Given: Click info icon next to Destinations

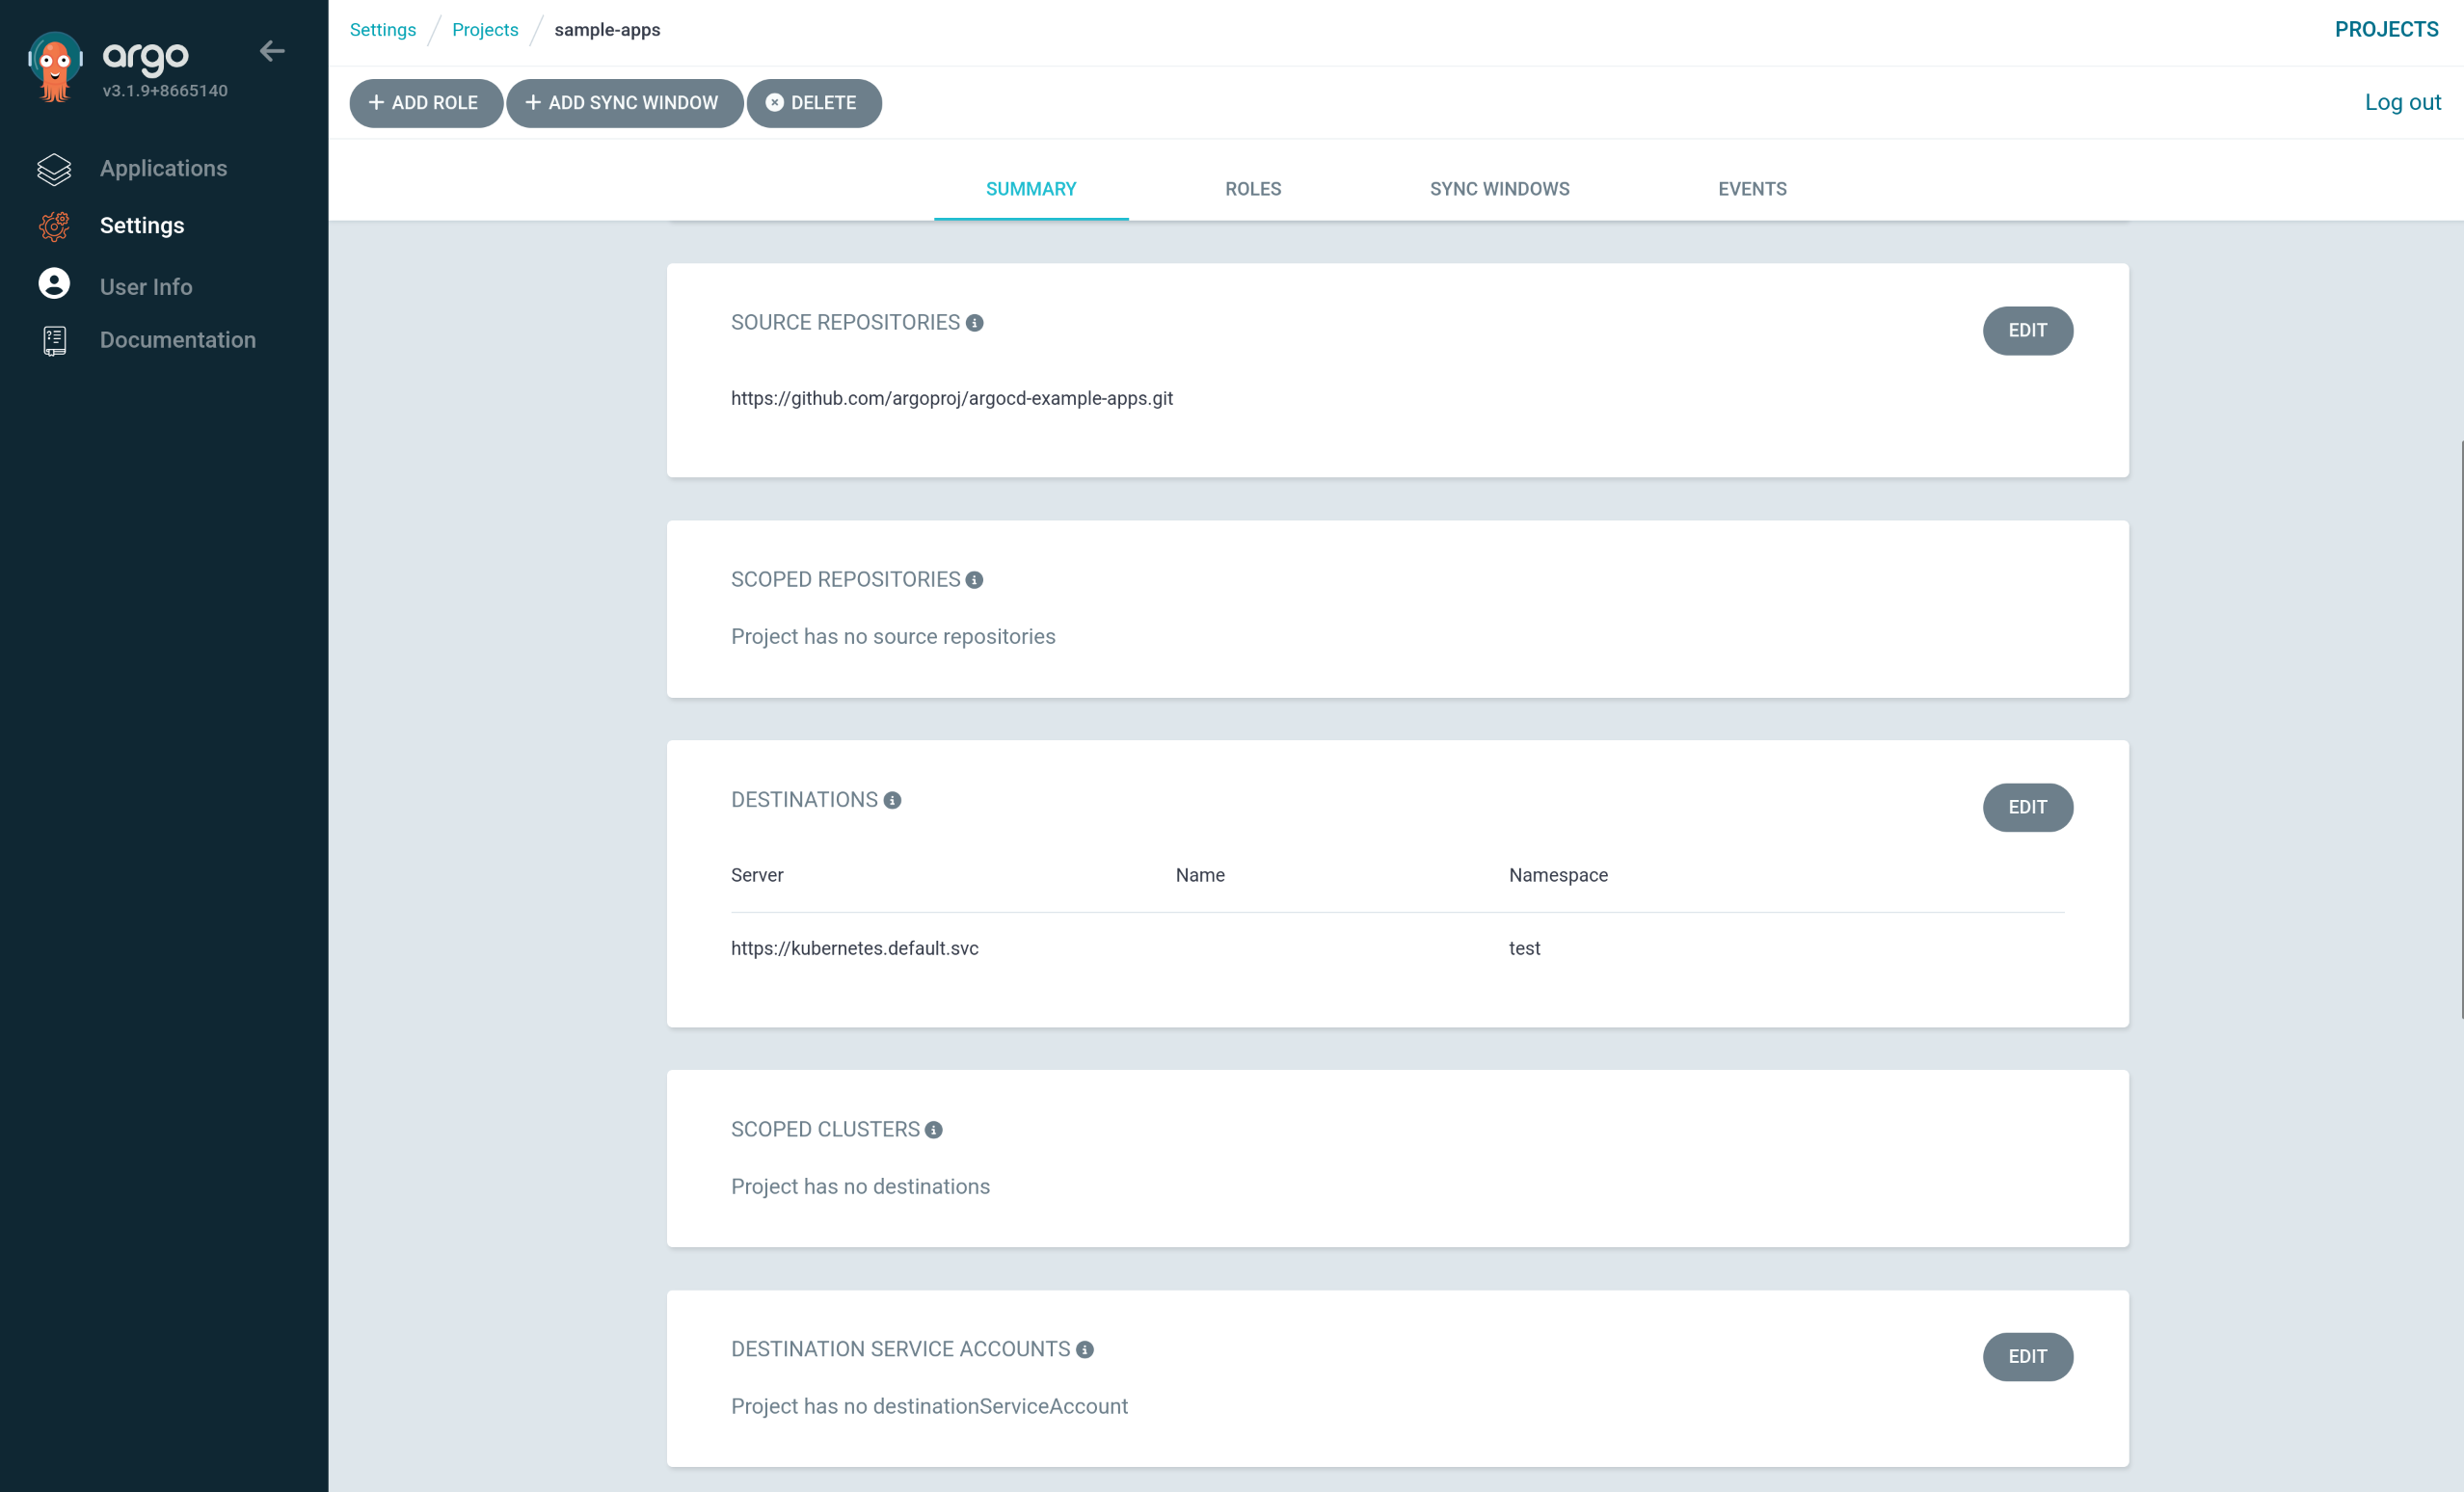Looking at the screenshot, I should coord(892,800).
